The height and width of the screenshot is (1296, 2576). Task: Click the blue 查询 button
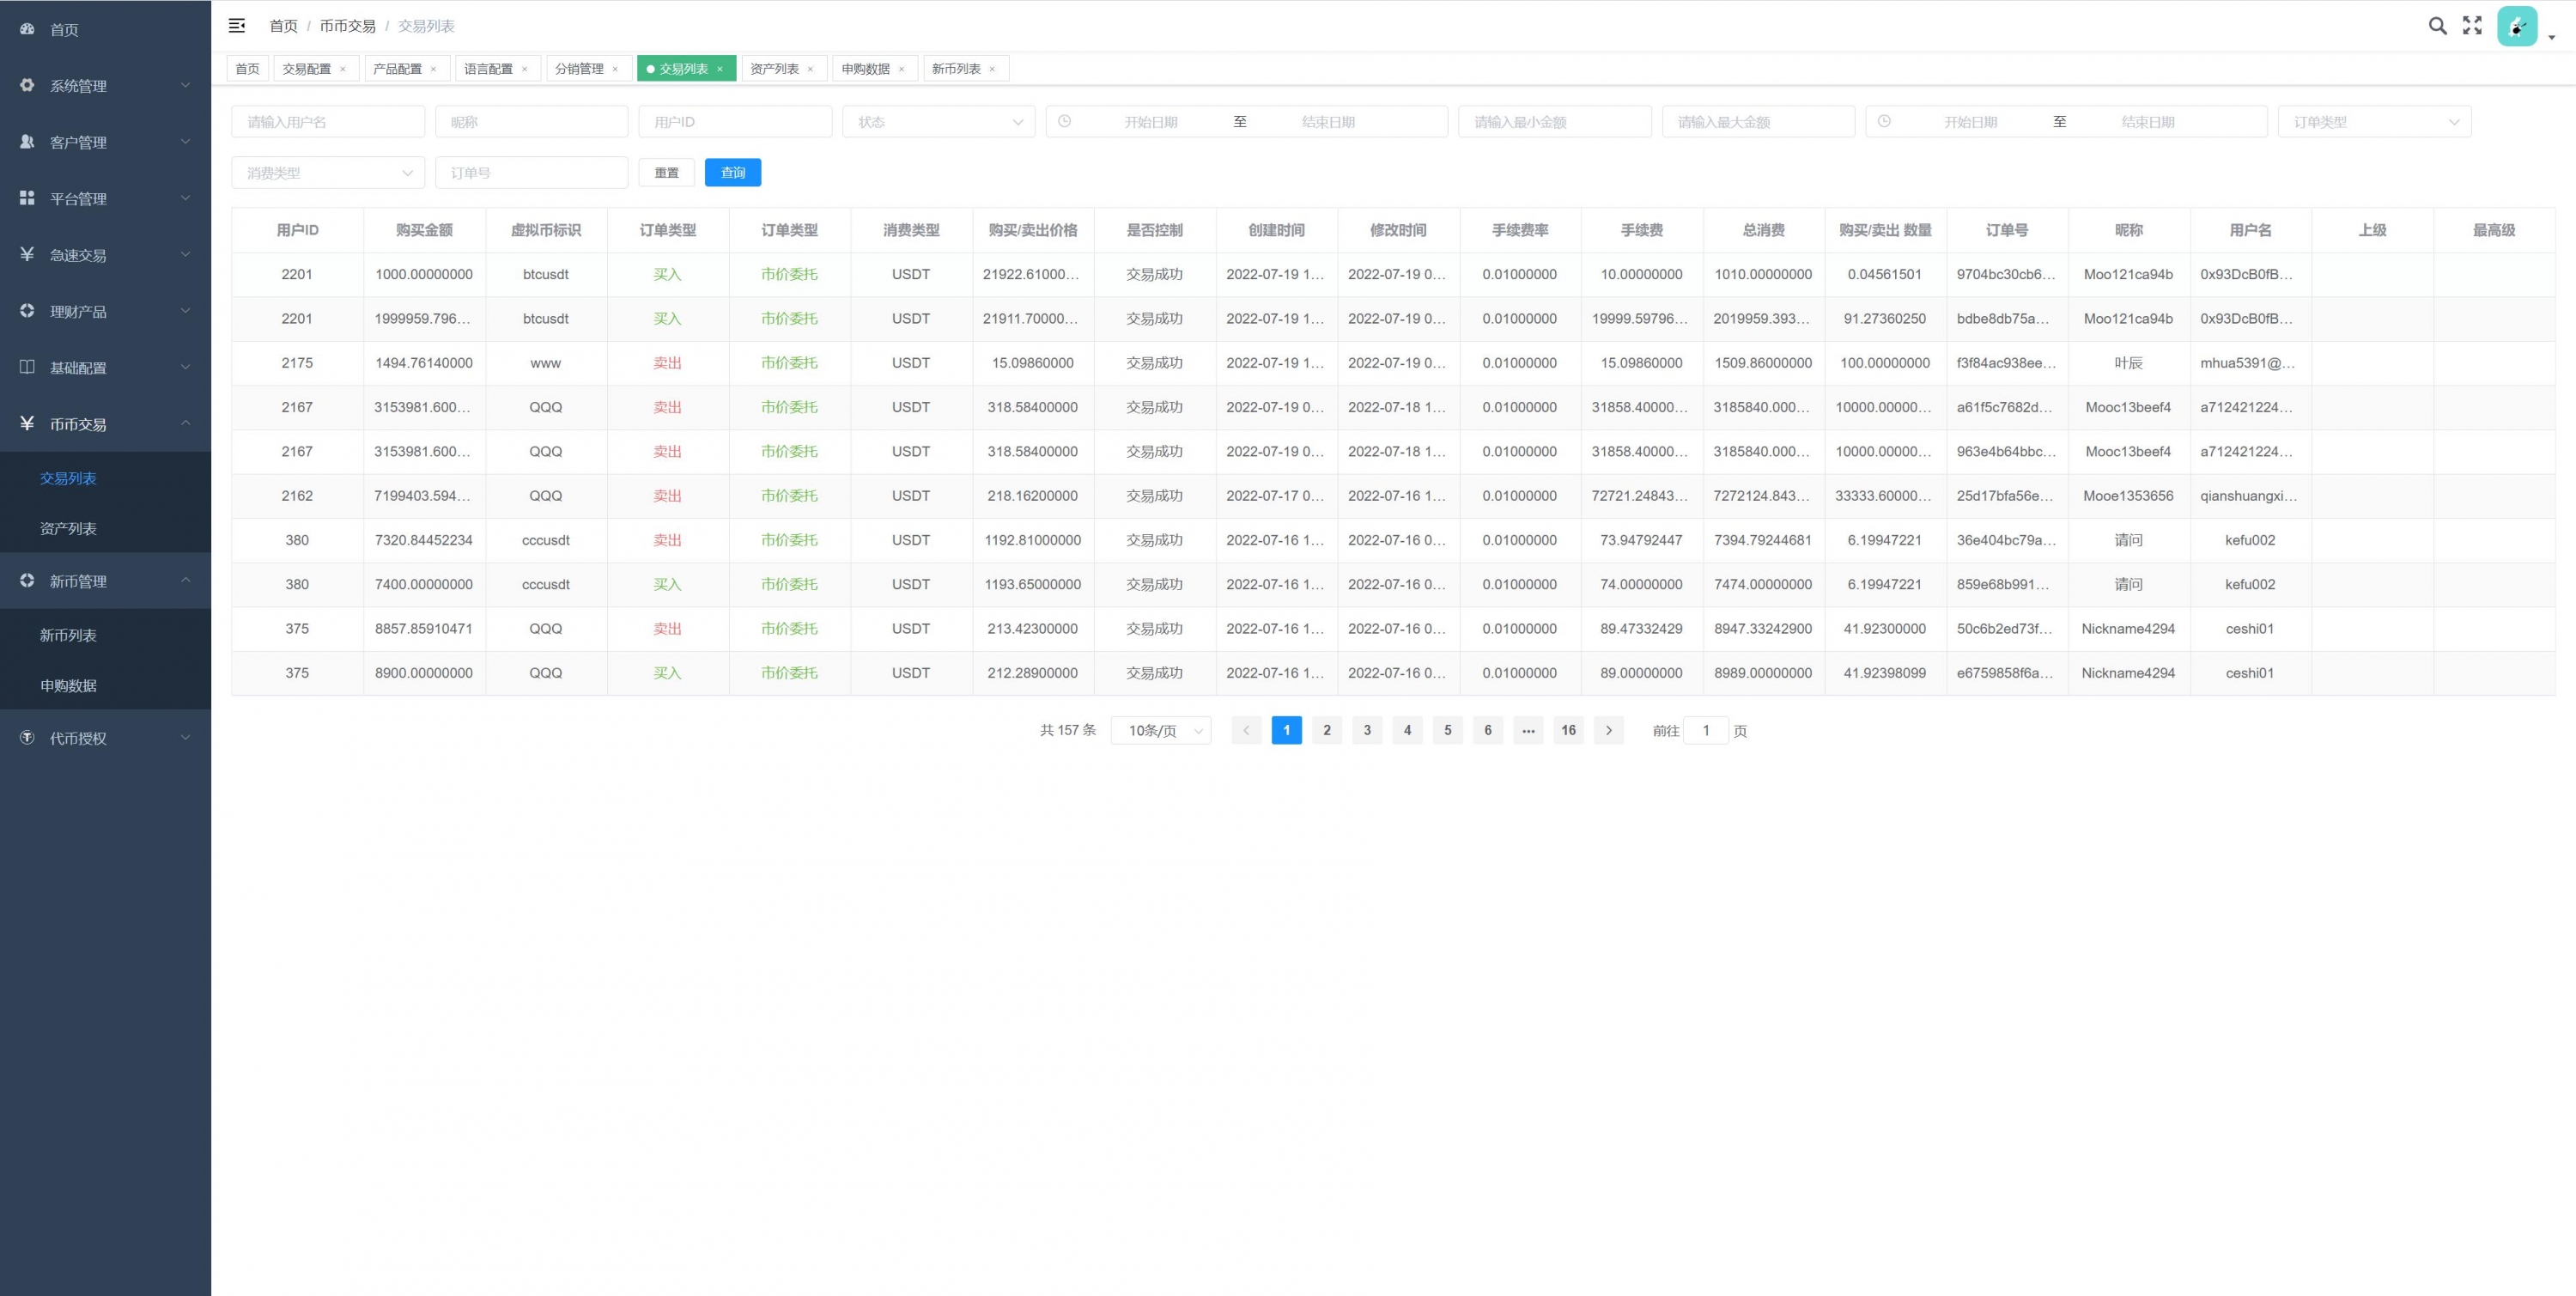[732, 173]
